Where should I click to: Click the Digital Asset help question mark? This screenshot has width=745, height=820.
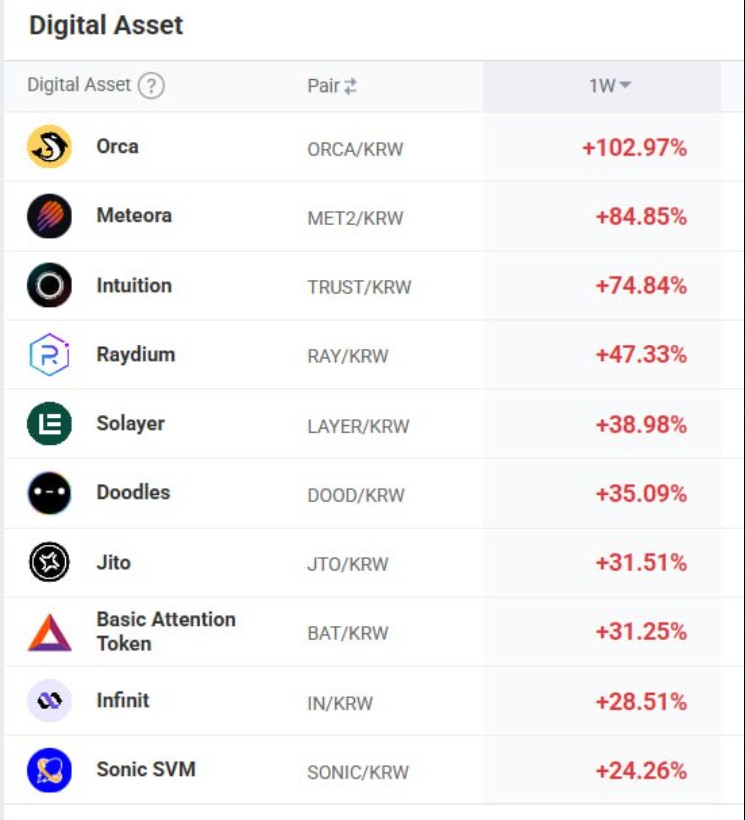151,86
